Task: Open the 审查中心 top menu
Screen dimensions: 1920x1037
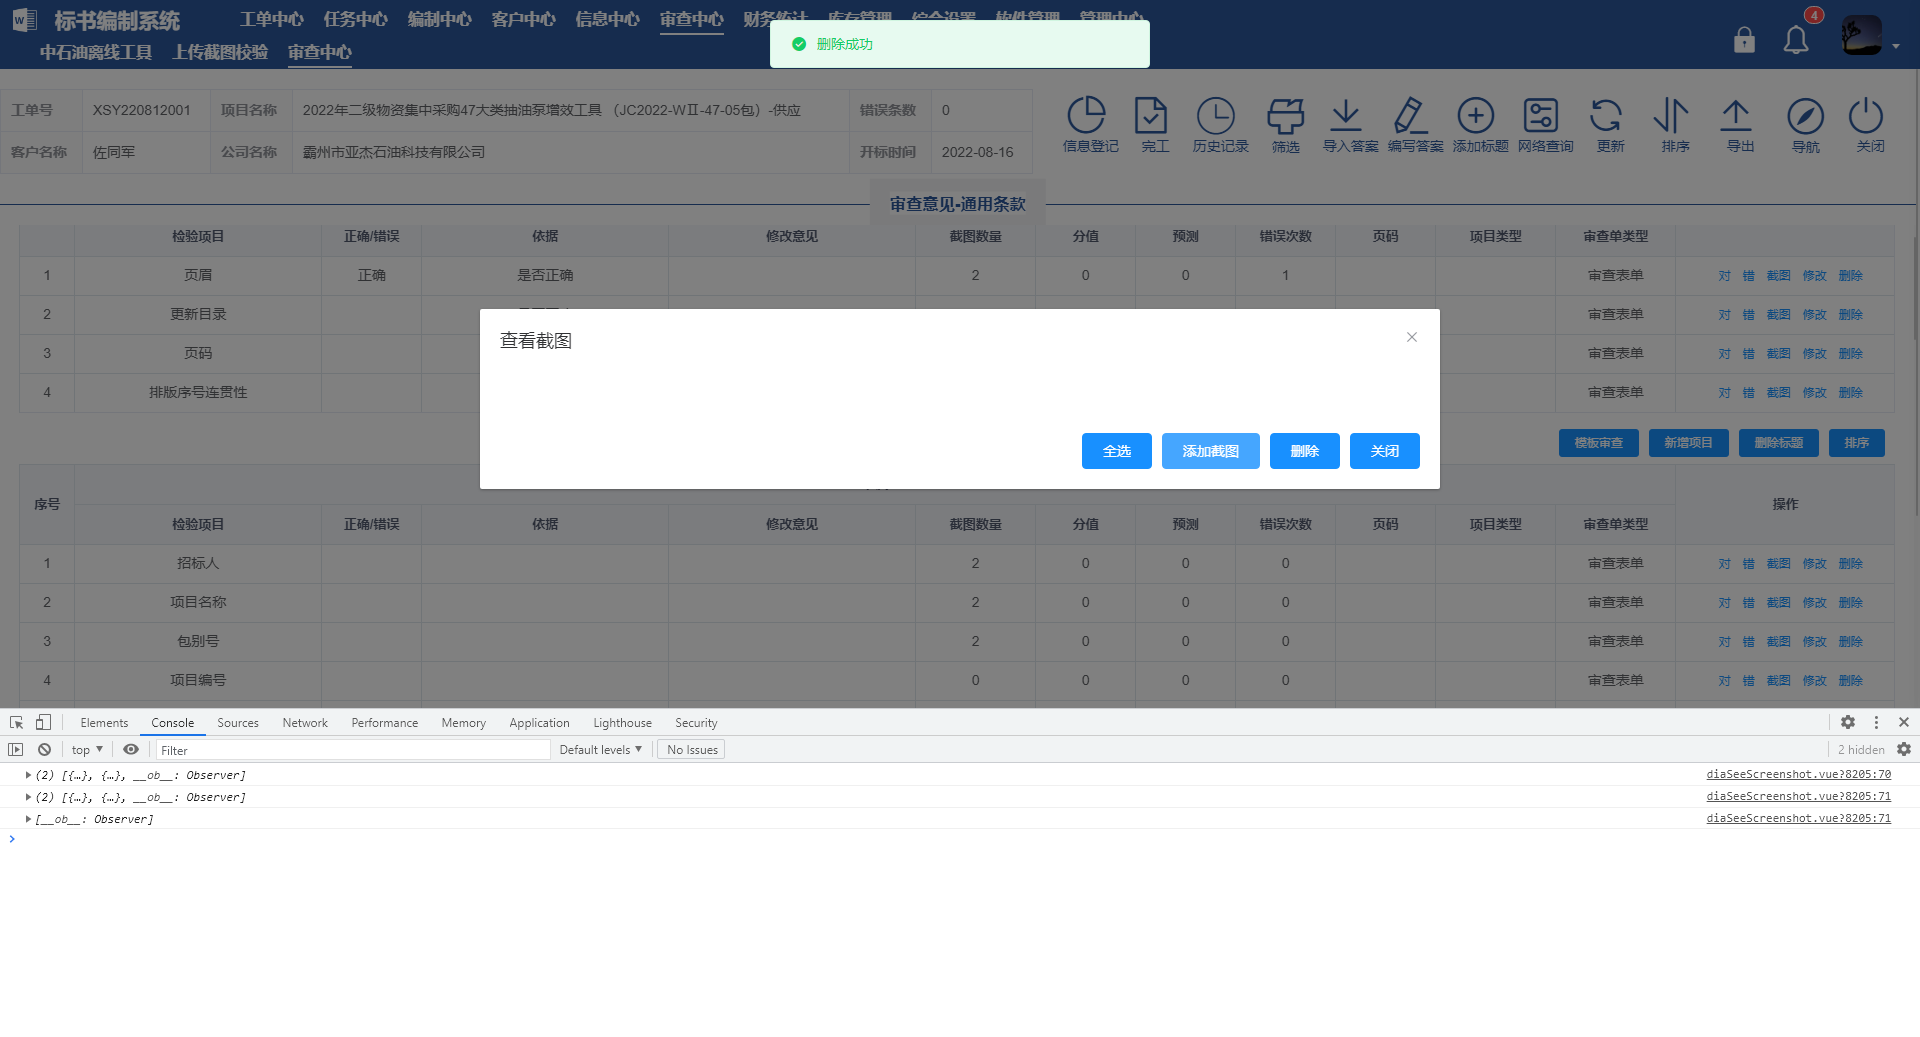Action: point(692,20)
